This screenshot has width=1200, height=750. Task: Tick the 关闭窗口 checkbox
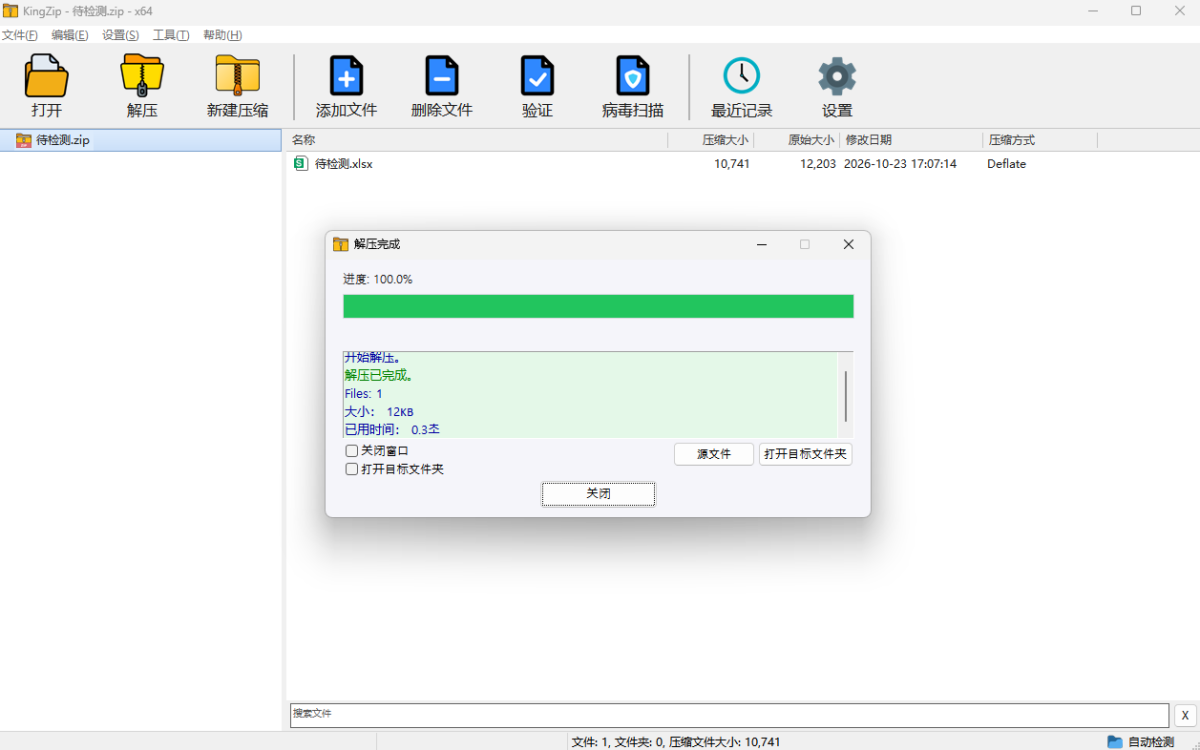(x=352, y=451)
